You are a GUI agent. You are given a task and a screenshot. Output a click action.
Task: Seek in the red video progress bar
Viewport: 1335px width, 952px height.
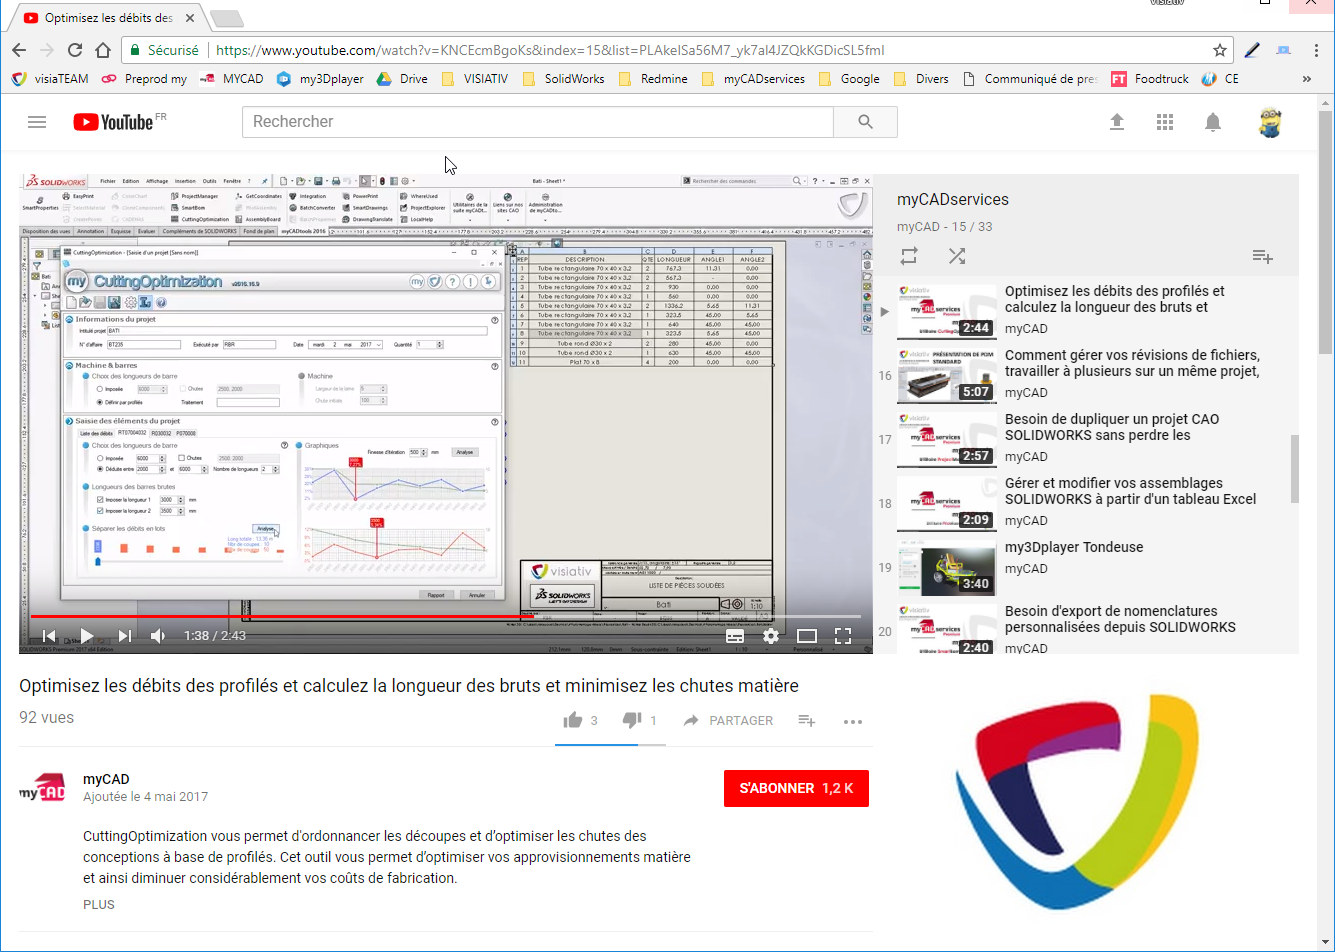(x=445, y=617)
